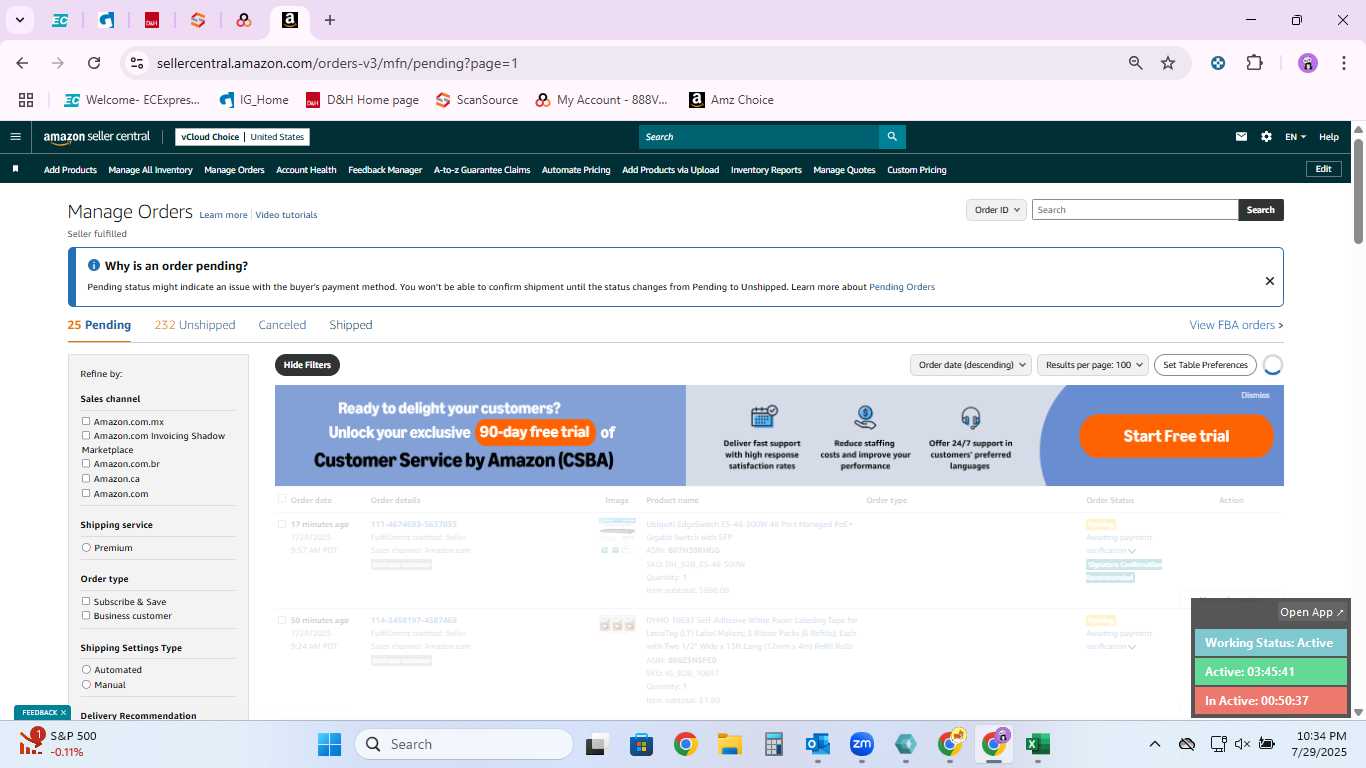This screenshot has width=1366, height=768.
Task: Open Results per page dropdown
Action: click(x=1093, y=365)
